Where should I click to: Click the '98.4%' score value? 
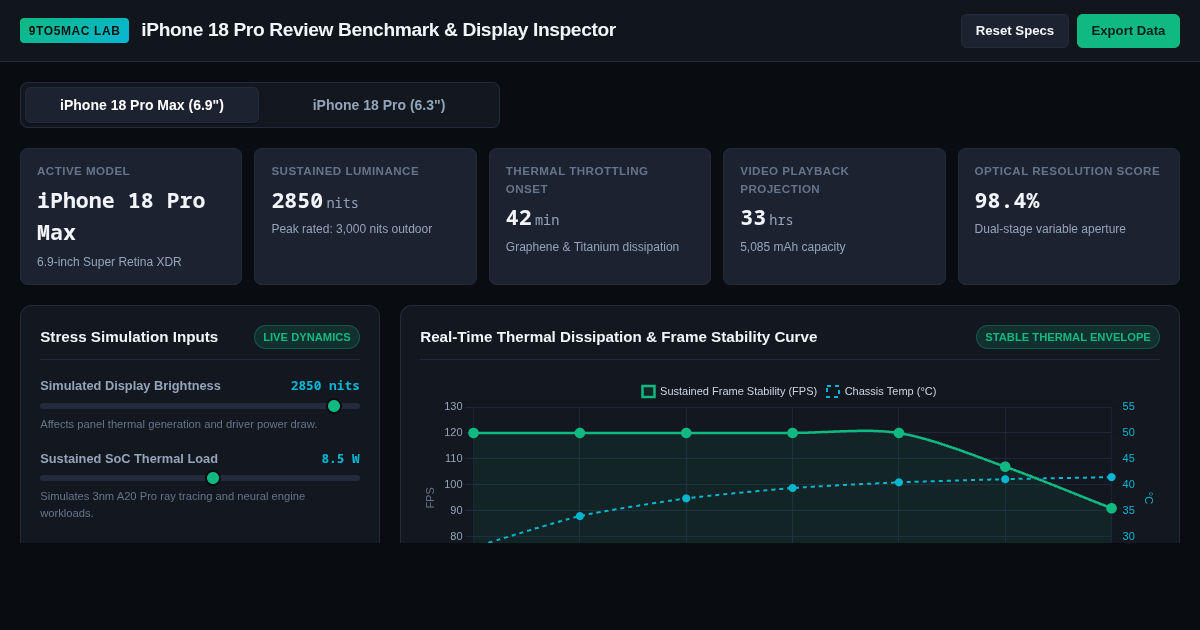pos(1007,201)
